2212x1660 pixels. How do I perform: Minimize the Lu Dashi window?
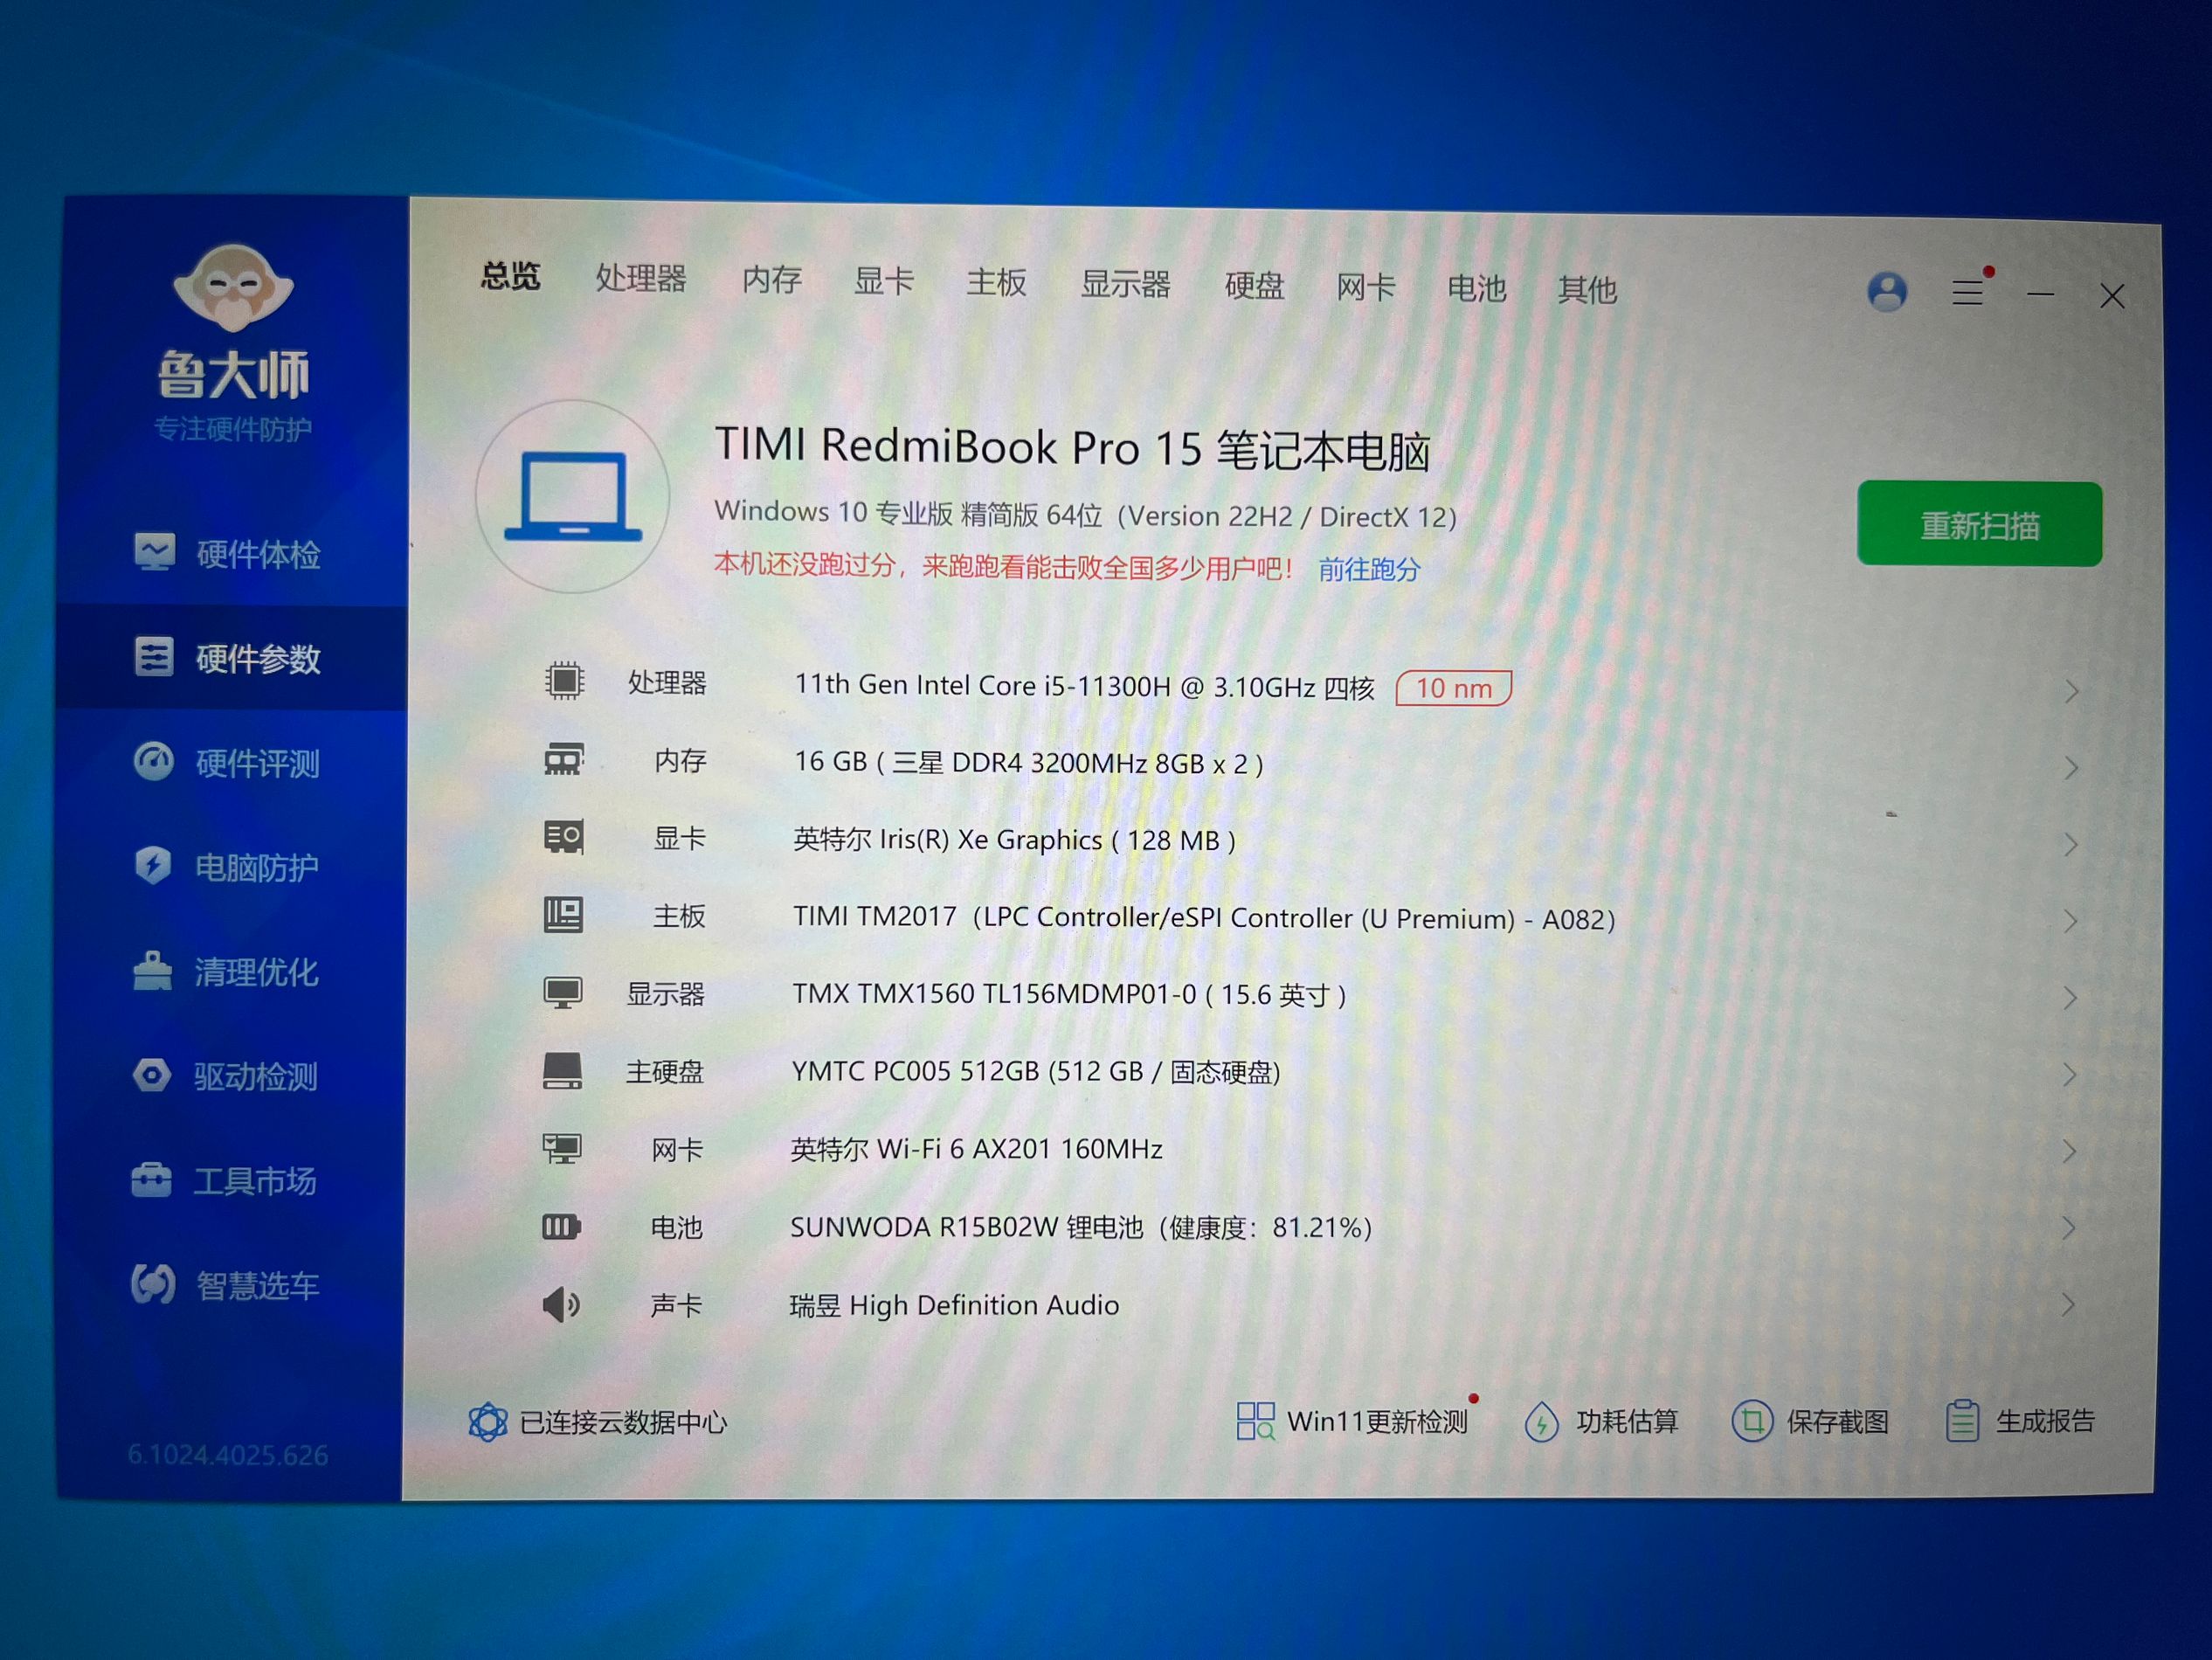coord(2040,294)
